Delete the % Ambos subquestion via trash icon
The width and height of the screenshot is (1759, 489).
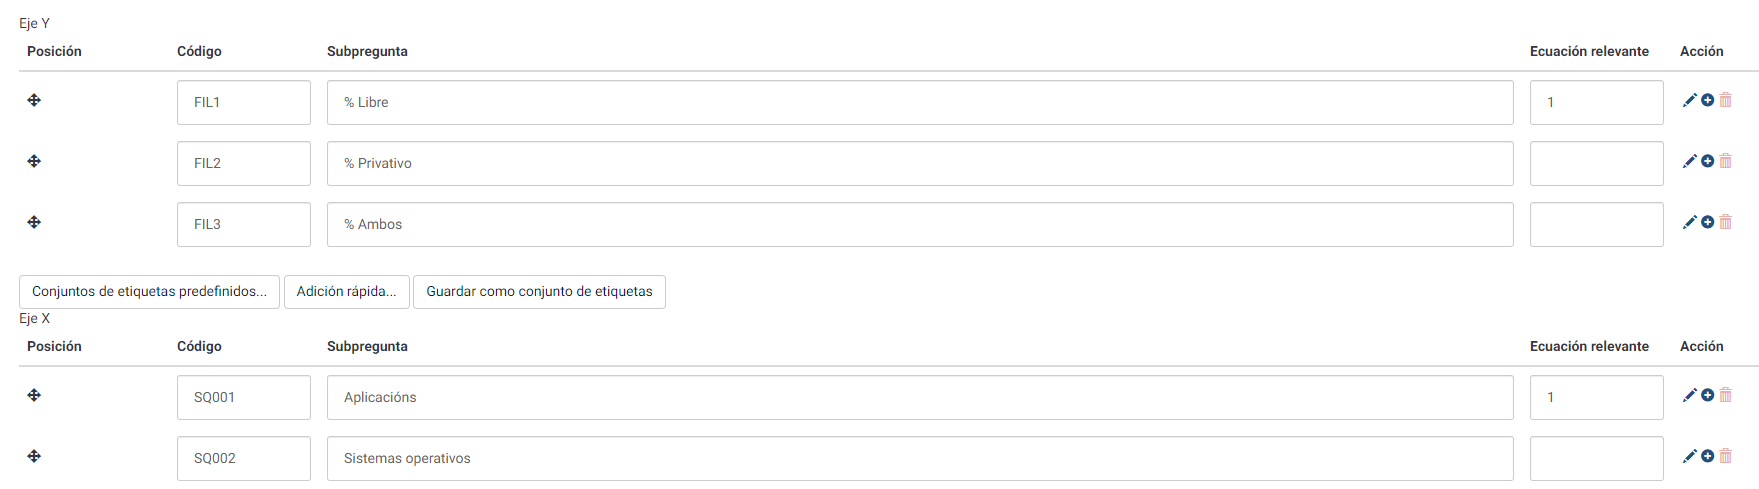tap(1726, 222)
